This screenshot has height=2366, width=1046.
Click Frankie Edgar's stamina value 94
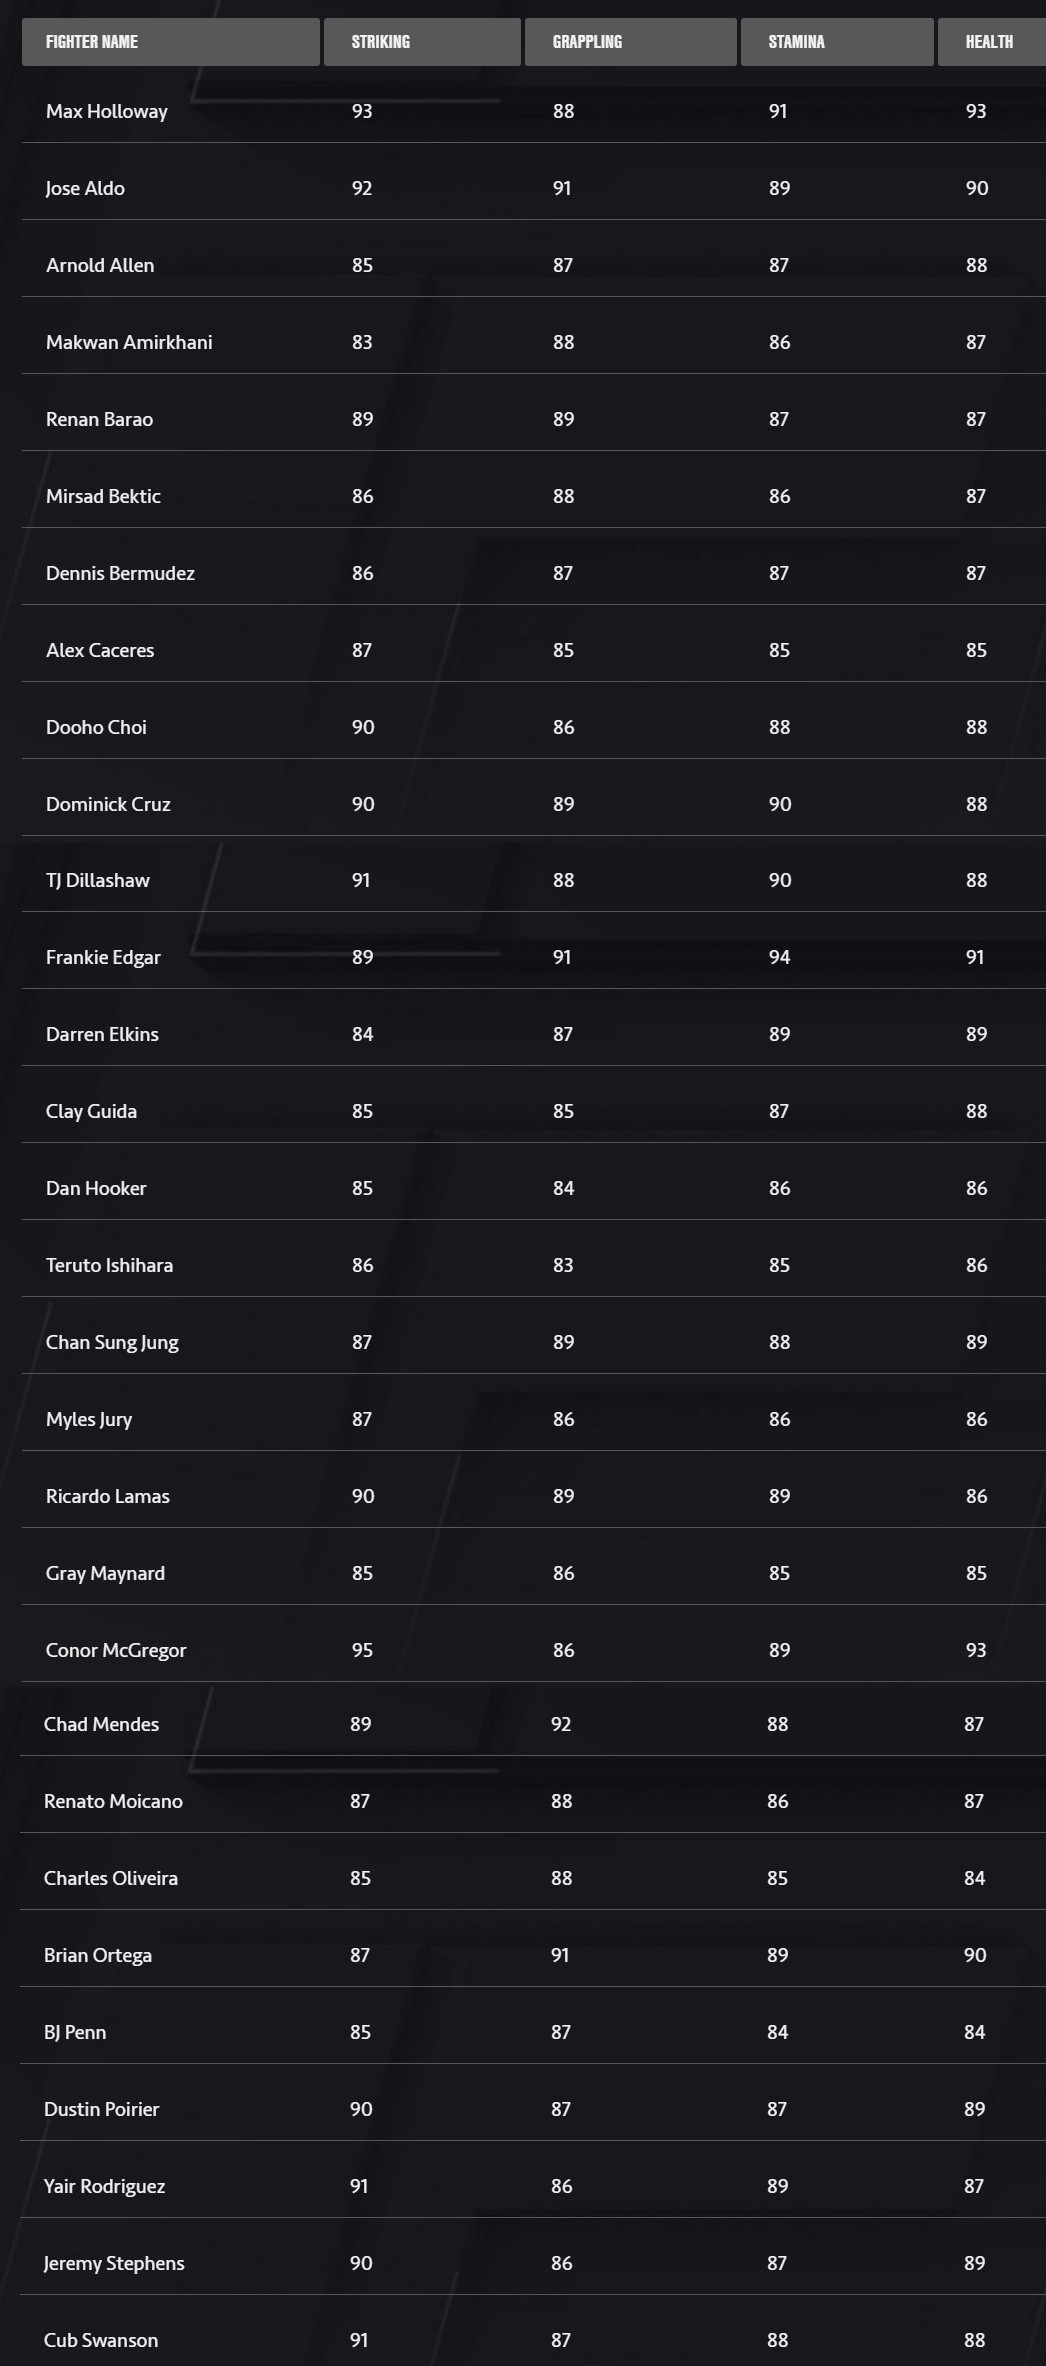pyautogui.click(x=779, y=957)
